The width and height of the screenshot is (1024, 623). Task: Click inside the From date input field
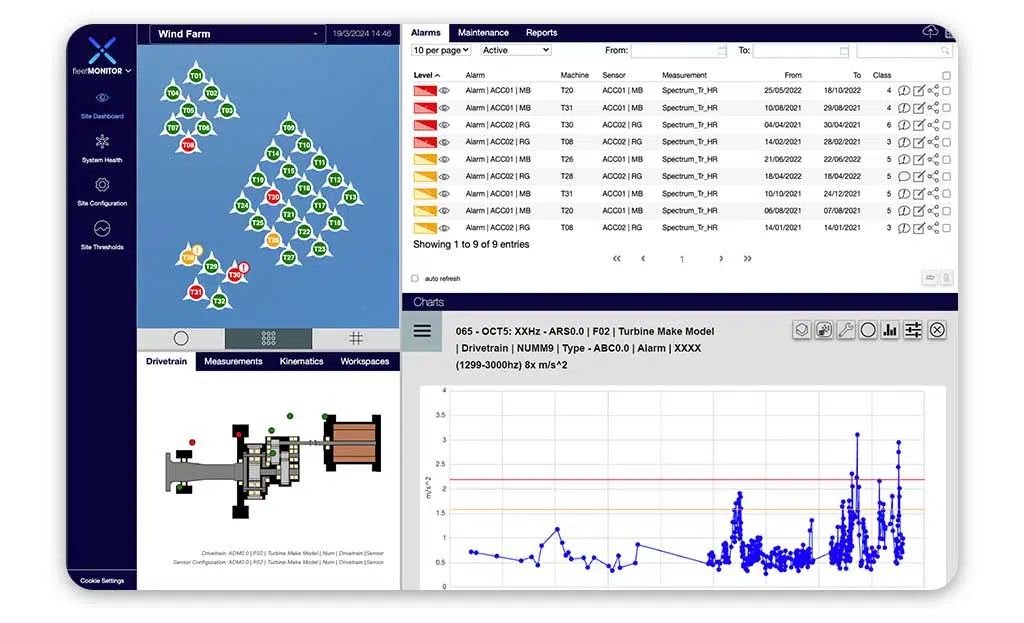pos(680,49)
